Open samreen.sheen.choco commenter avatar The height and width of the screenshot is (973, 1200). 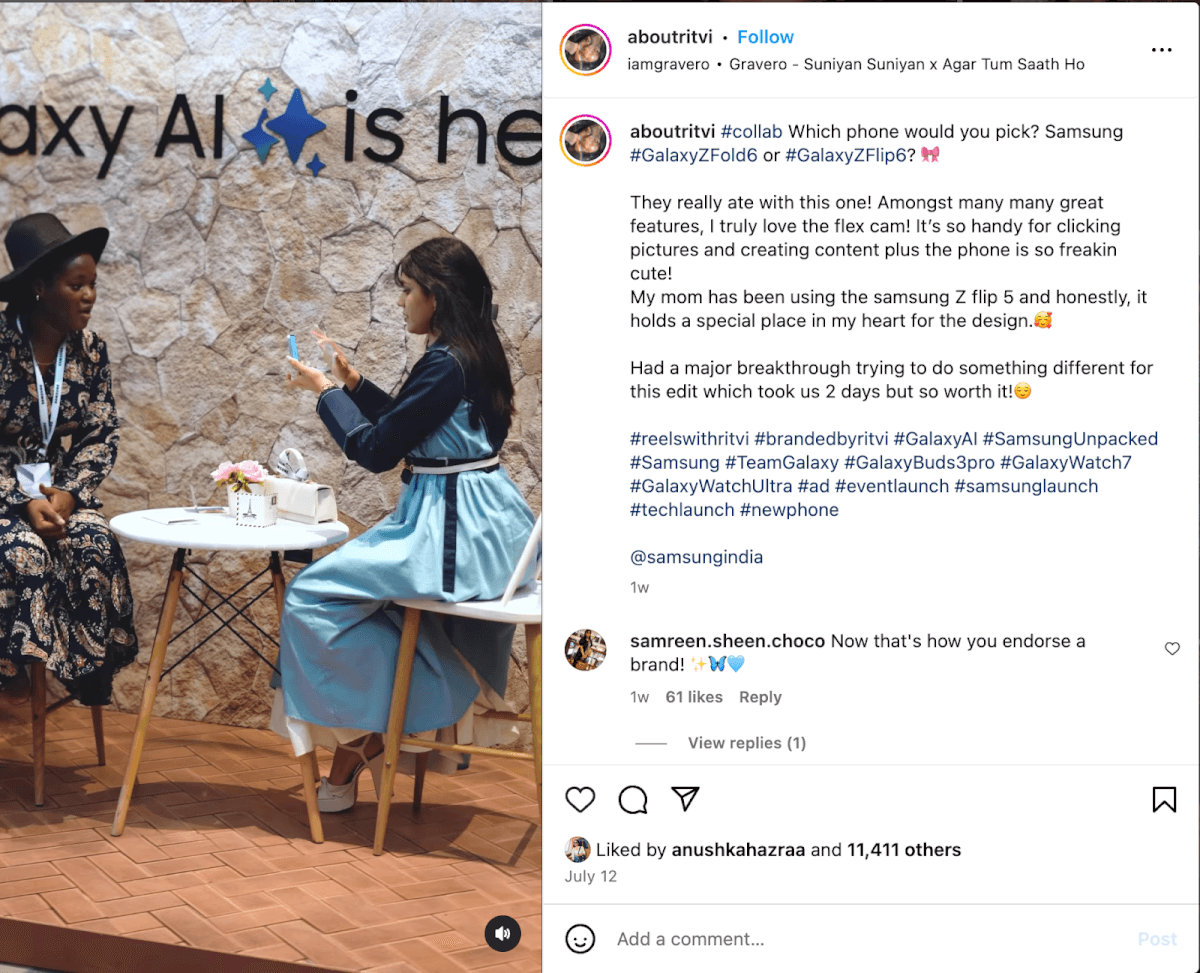click(585, 650)
